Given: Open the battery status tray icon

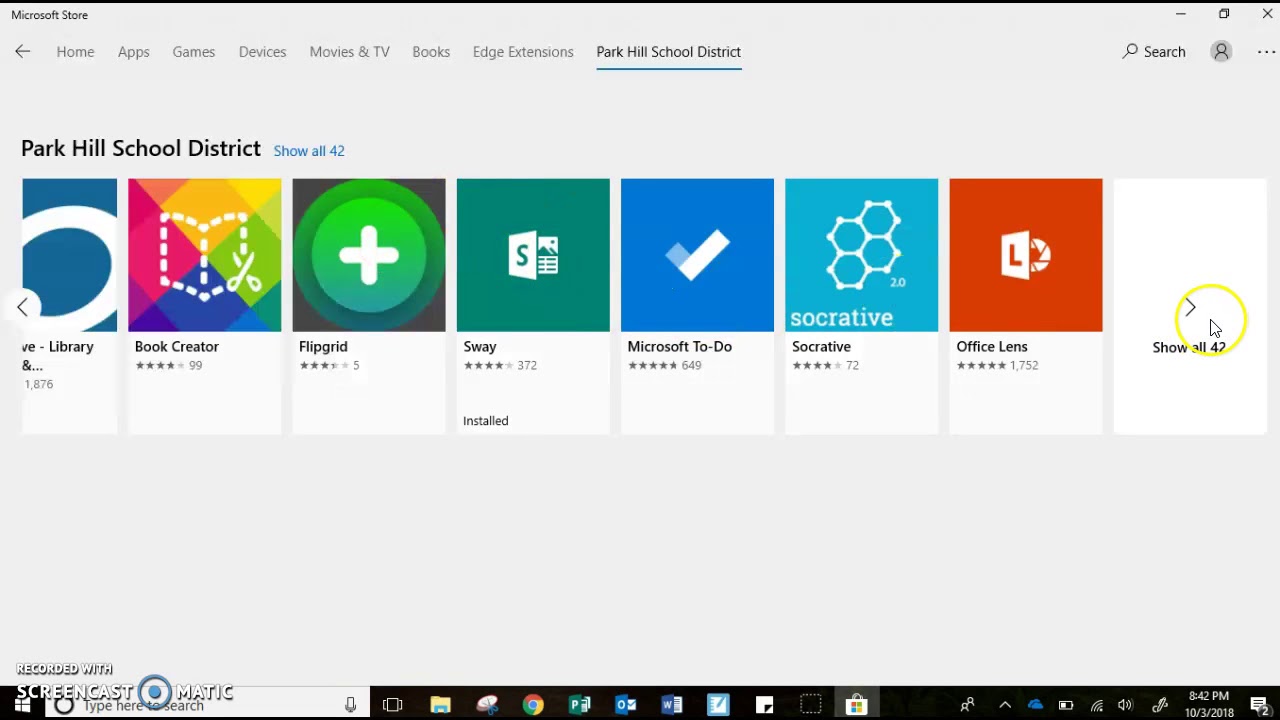Looking at the screenshot, I should pyautogui.click(x=1066, y=705).
